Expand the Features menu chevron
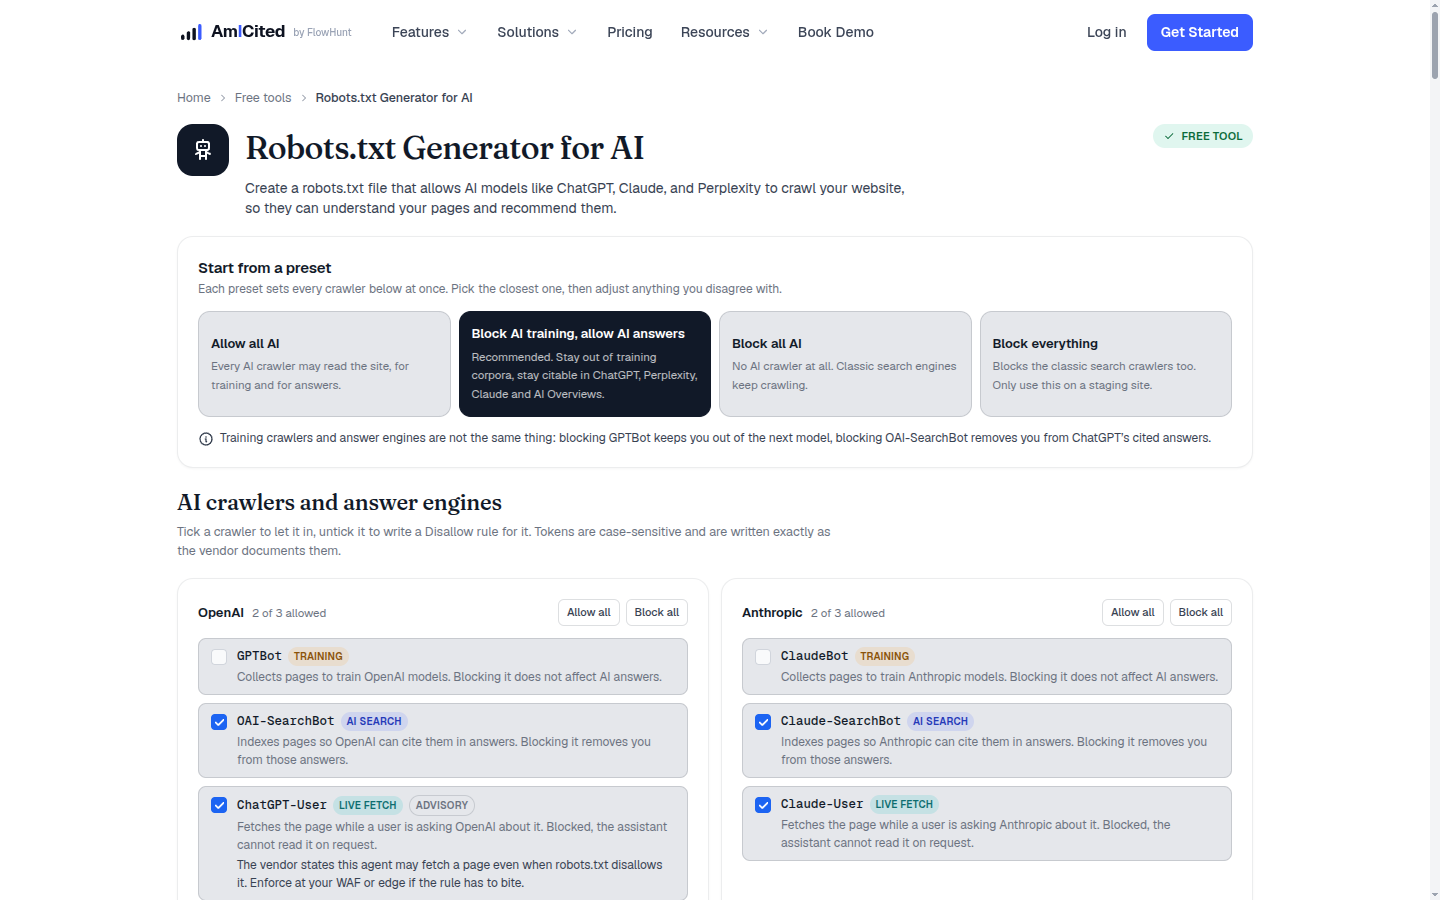The height and width of the screenshot is (900, 1440). click(x=462, y=32)
